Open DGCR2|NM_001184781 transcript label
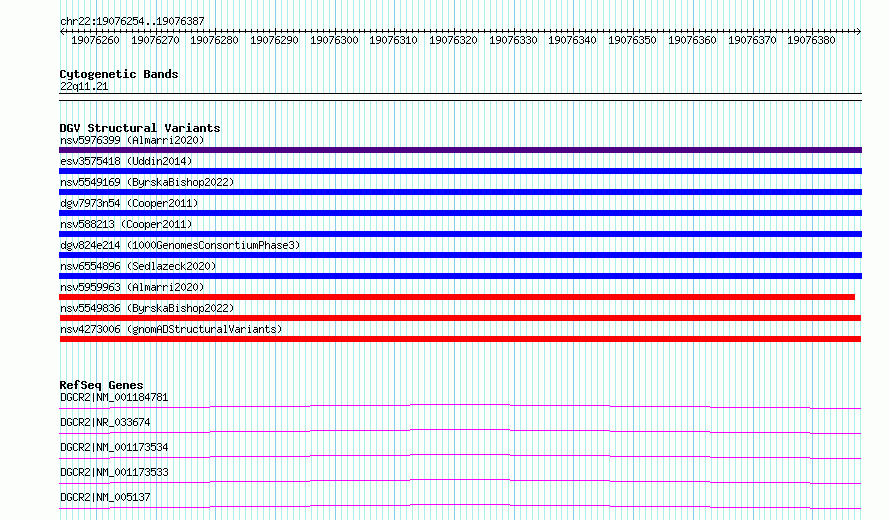Image resolution: width=890 pixels, height=520 pixels. 114,397
